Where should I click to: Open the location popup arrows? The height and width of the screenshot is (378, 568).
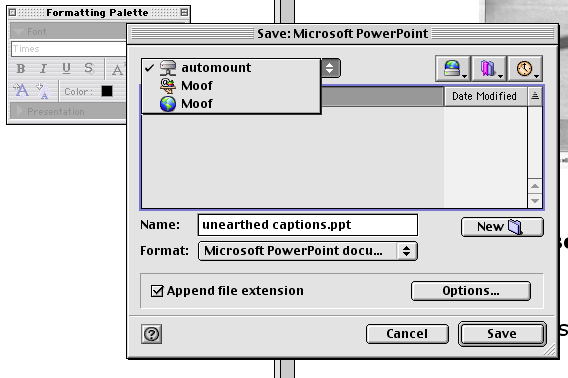(330, 68)
